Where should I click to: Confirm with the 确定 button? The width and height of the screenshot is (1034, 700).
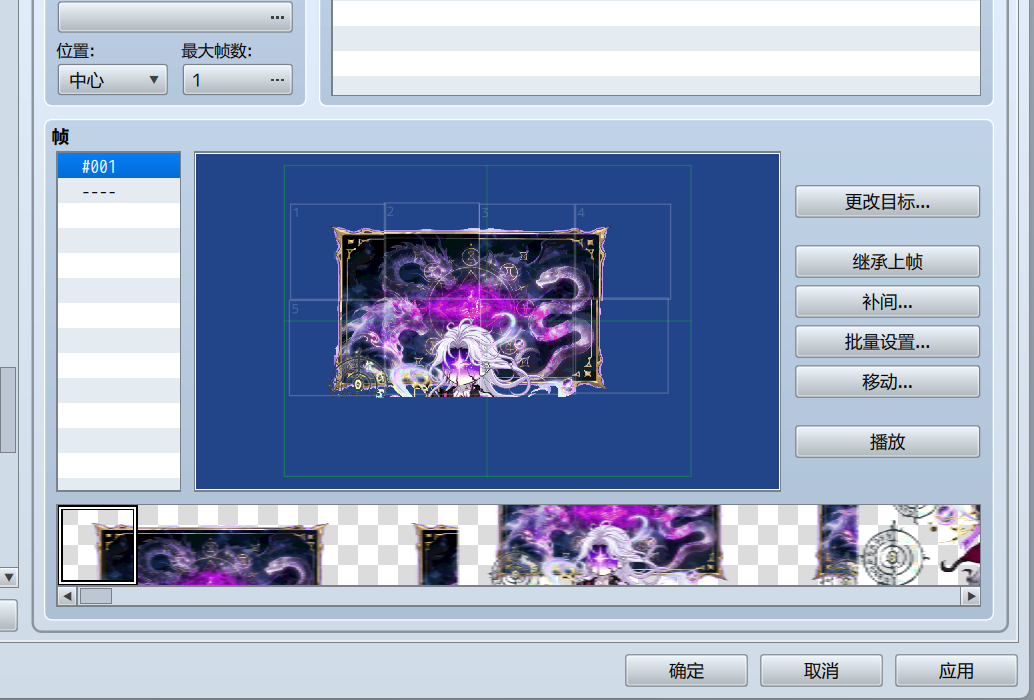point(686,670)
